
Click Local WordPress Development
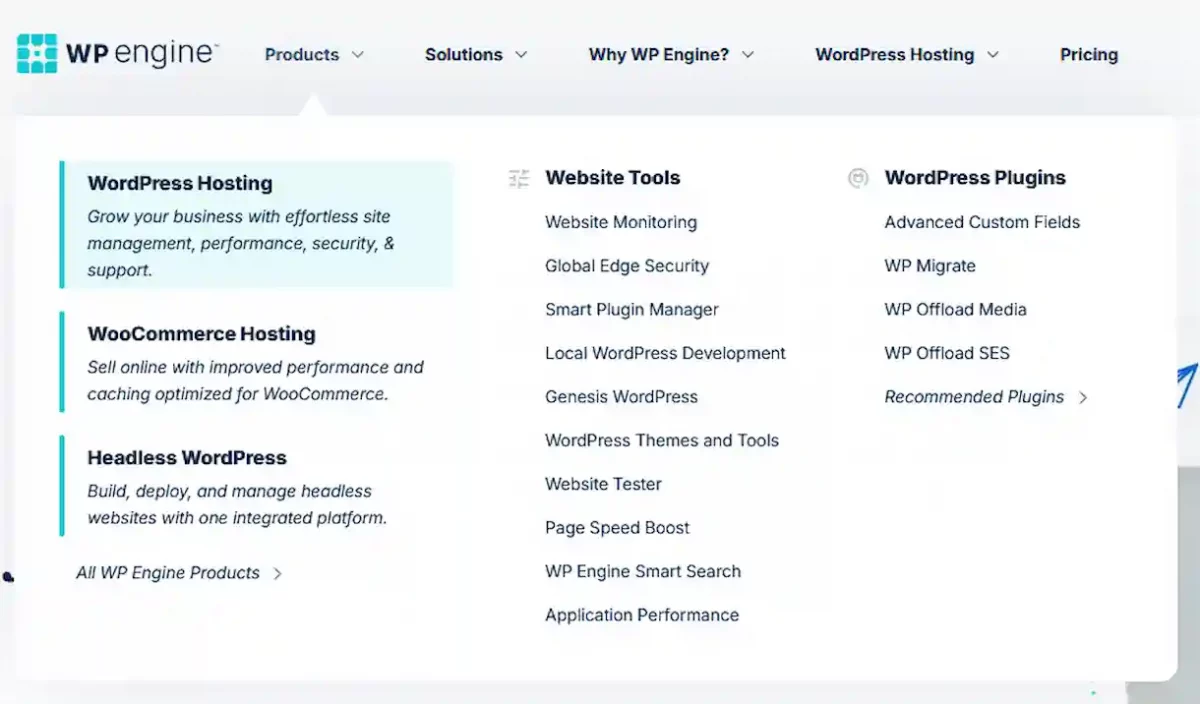click(x=665, y=353)
